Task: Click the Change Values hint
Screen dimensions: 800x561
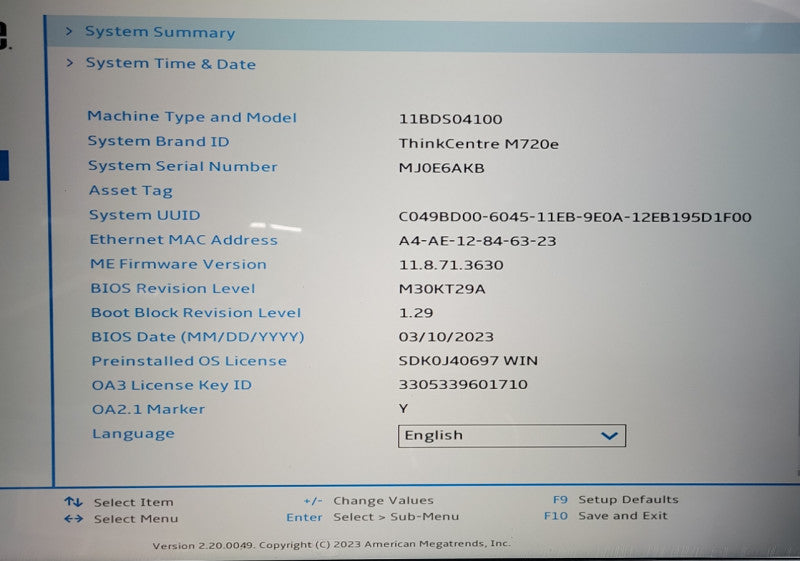Action: click(383, 500)
